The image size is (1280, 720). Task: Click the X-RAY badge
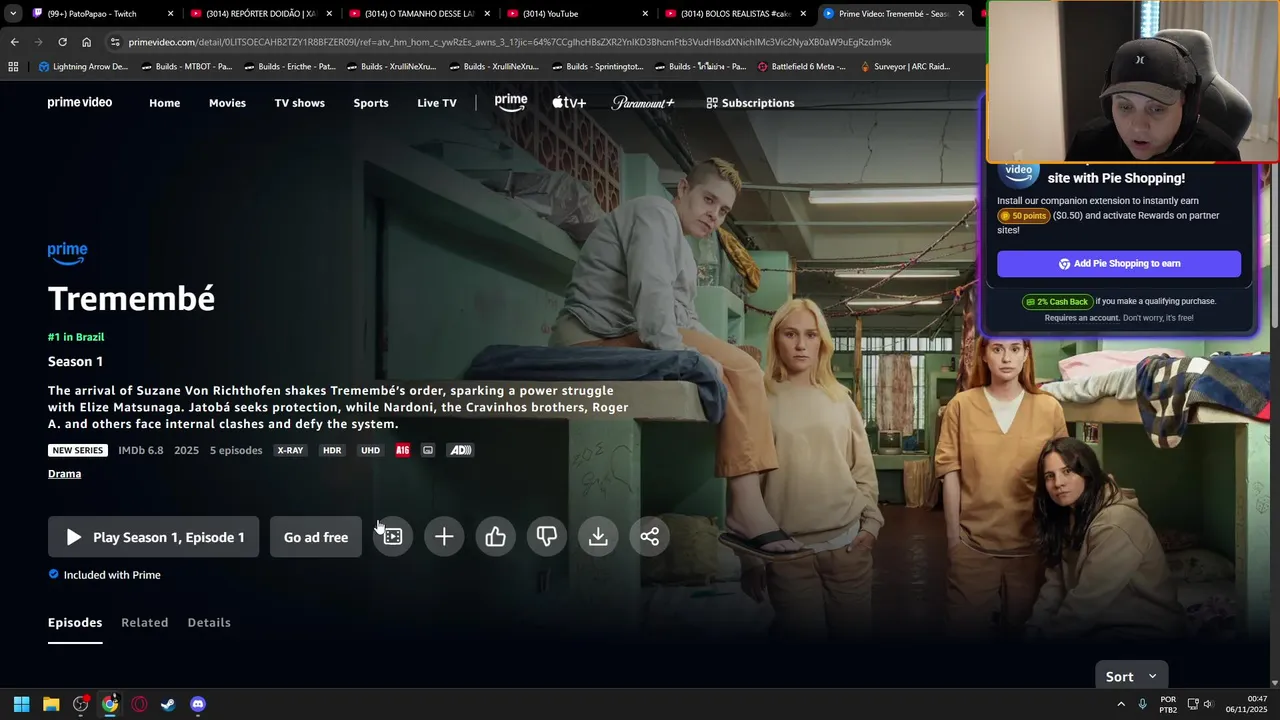point(290,450)
